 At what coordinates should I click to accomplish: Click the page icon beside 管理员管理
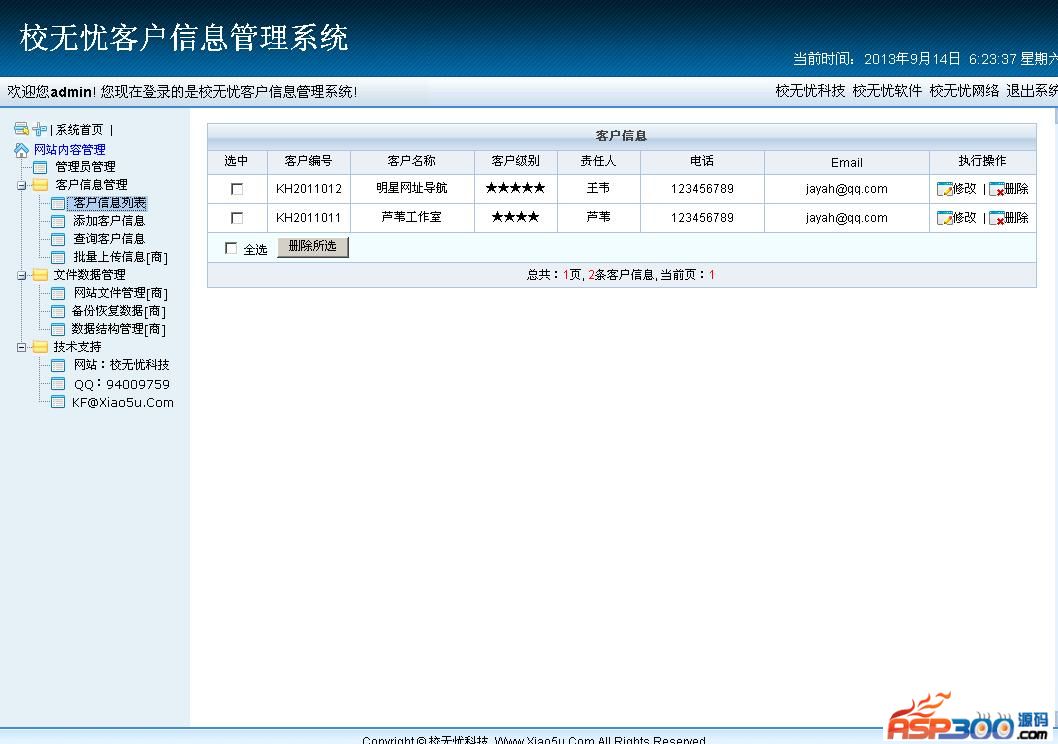[40, 167]
